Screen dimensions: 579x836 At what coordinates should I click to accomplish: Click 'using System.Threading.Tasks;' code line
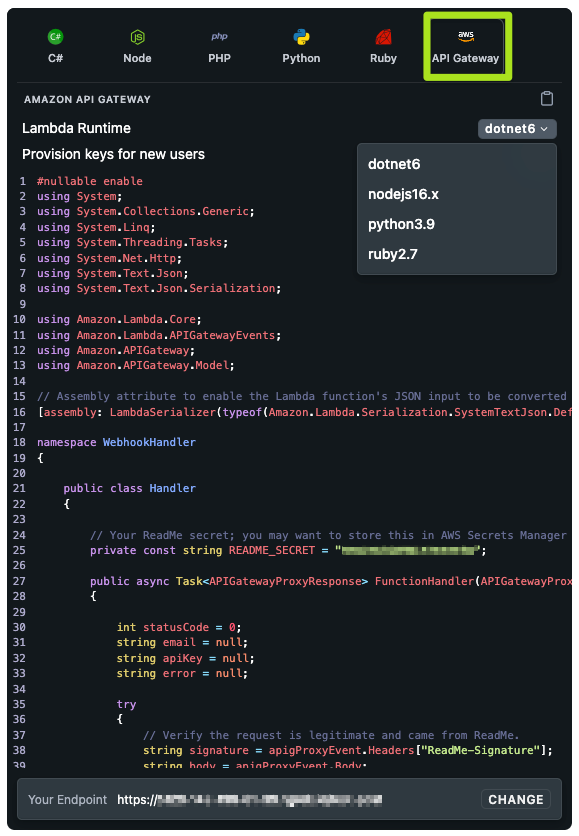[133, 243]
